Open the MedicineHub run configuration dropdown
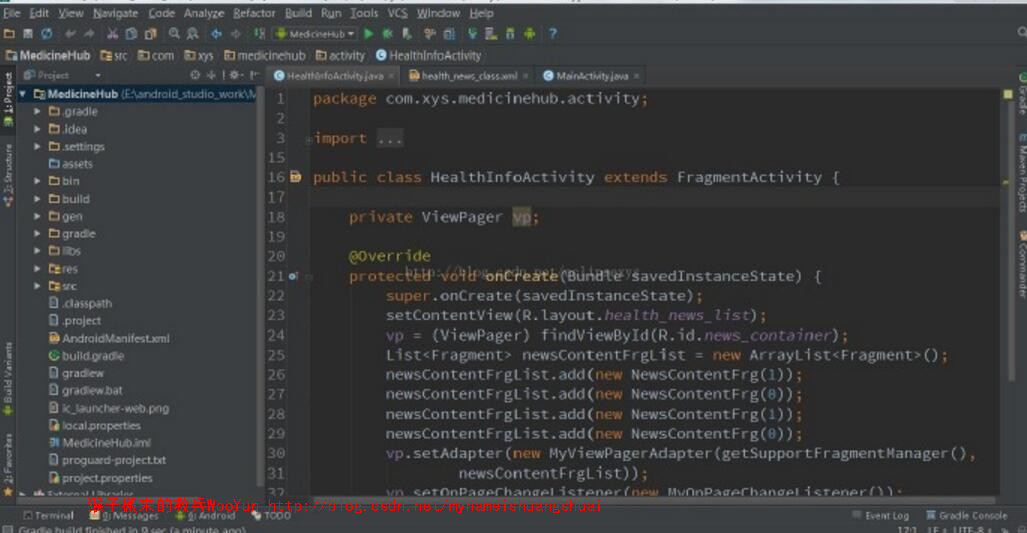The height and width of the screenshot is (533, 1027). (315, 34)
